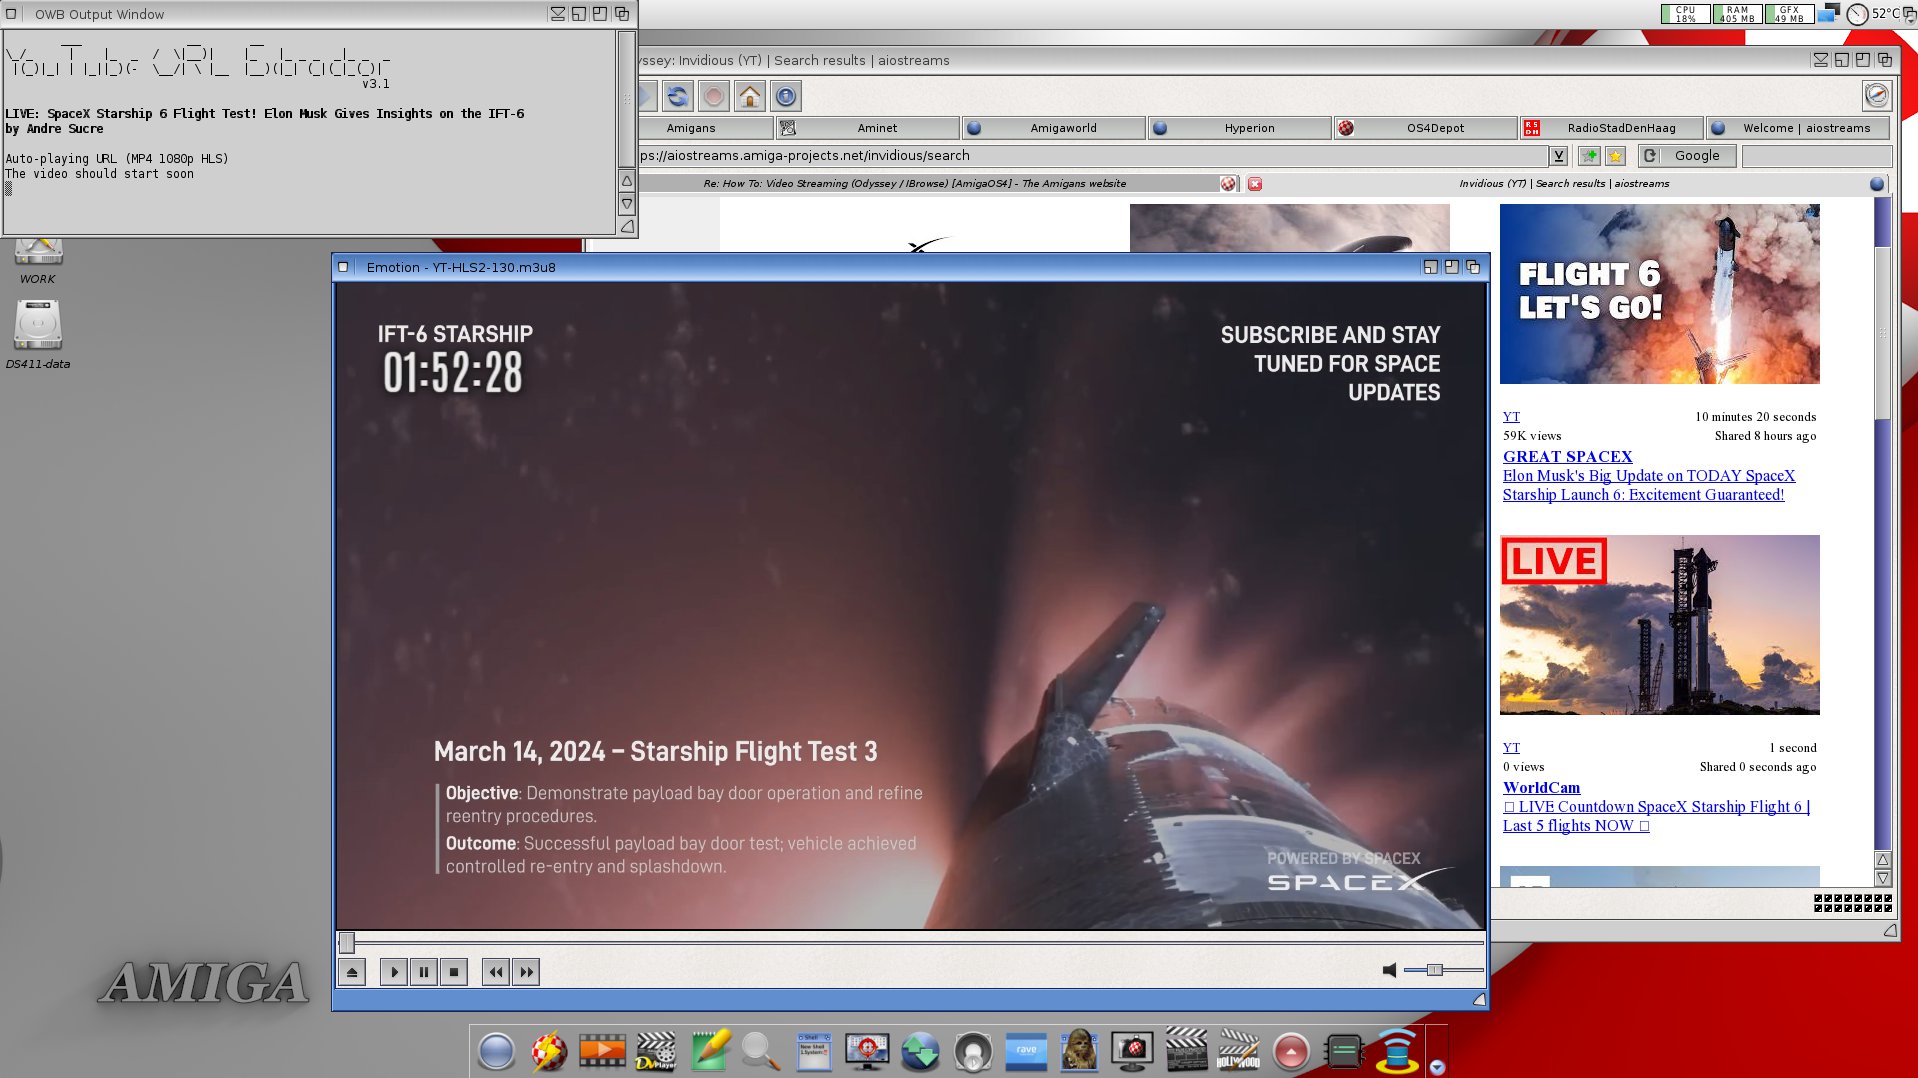This screenshot has height=1078, width=1918.
Task: Click the Flight 6 Let's Go thumbnail
Action: [1660, 294]
